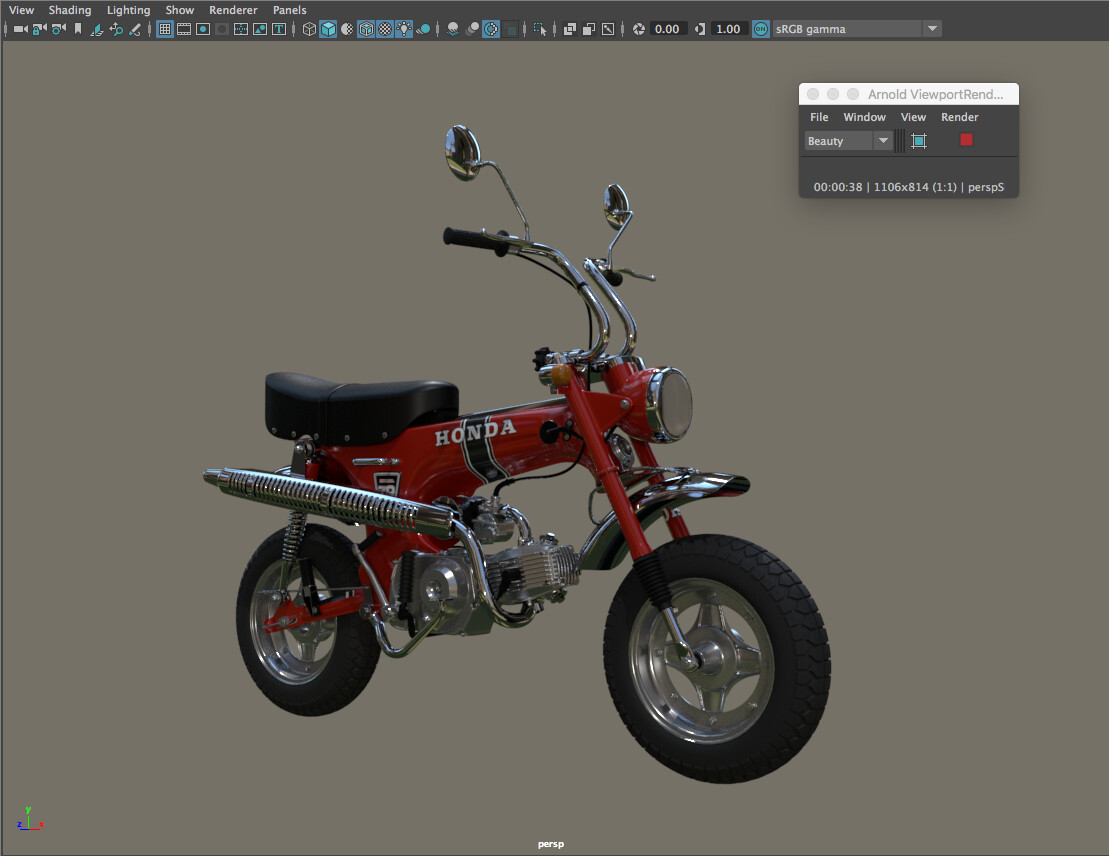Click the Panels menu label
Viewport: 1109px width, 856px height.
click(x=289, y=9)
